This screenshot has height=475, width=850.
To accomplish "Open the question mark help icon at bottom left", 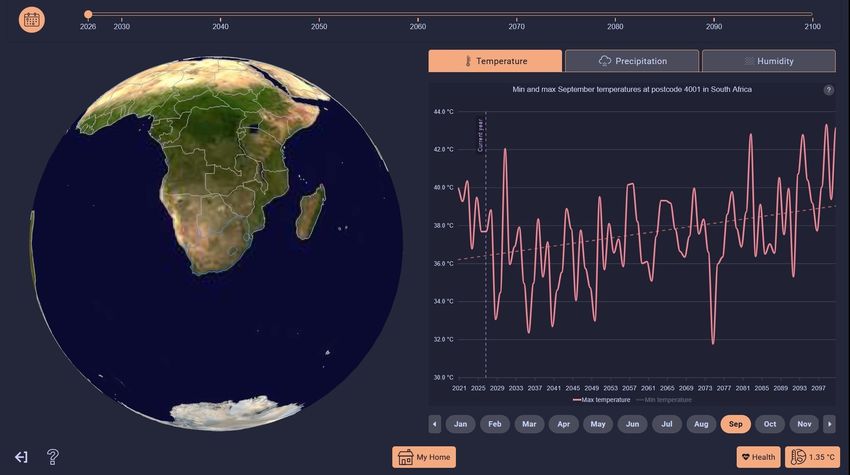I will tap(53, 457).
